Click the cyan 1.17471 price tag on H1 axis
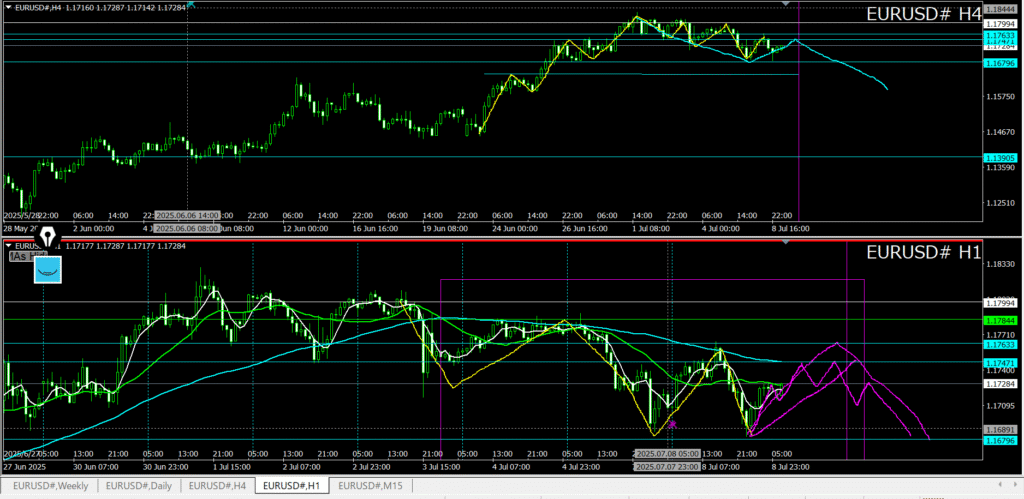The height and width of the screenshot is (499, 1024). point(1000,362)
